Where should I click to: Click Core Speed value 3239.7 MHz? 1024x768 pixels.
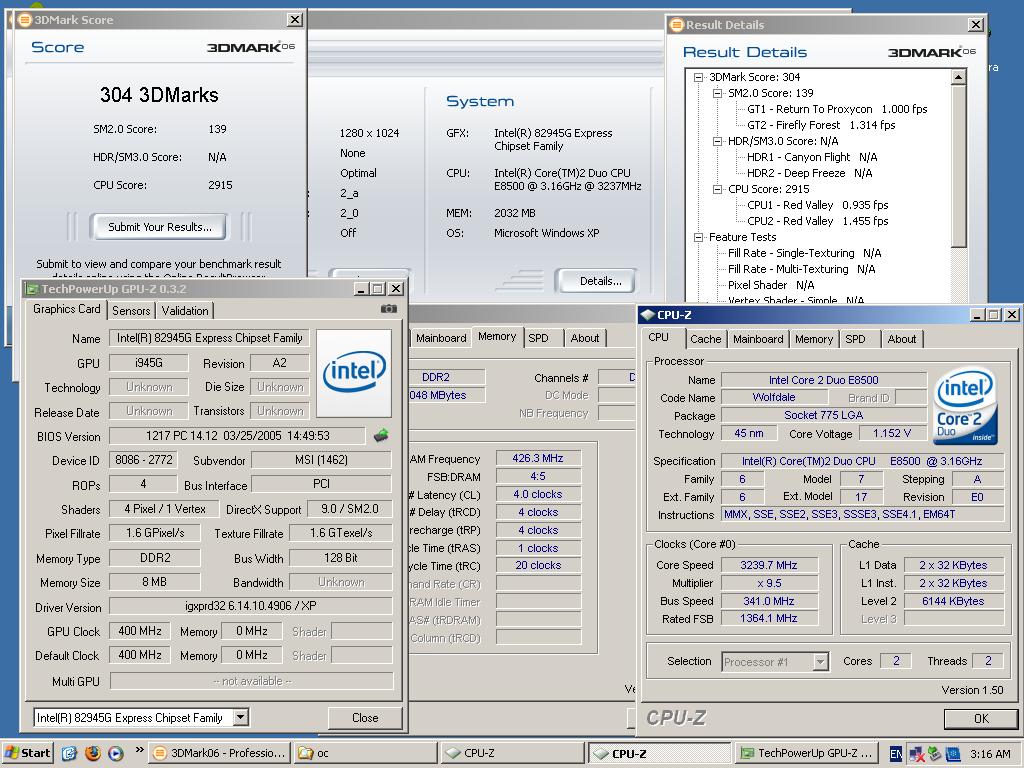click(769, 565)
